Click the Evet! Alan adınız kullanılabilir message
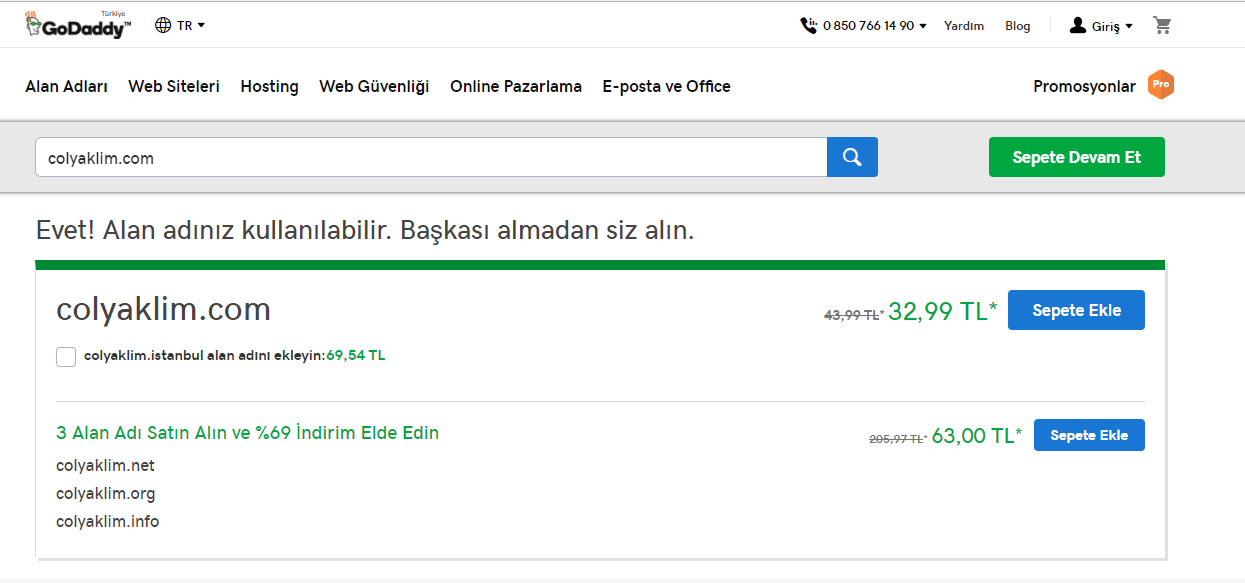 click(x=365, y=231)
